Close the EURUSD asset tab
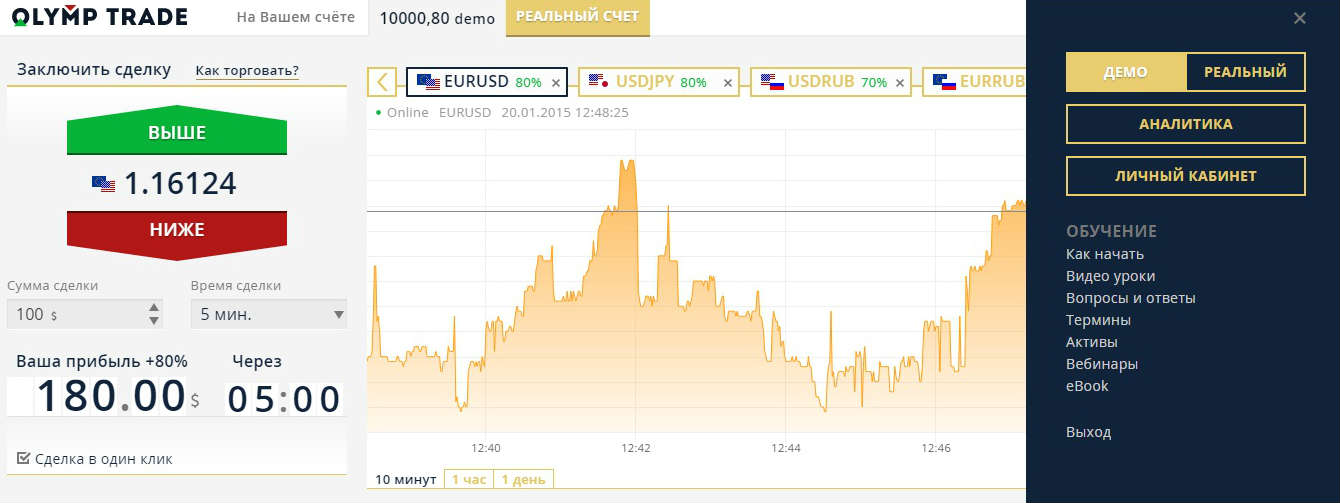Screen dimensions: 1340x503 [556, 83]
